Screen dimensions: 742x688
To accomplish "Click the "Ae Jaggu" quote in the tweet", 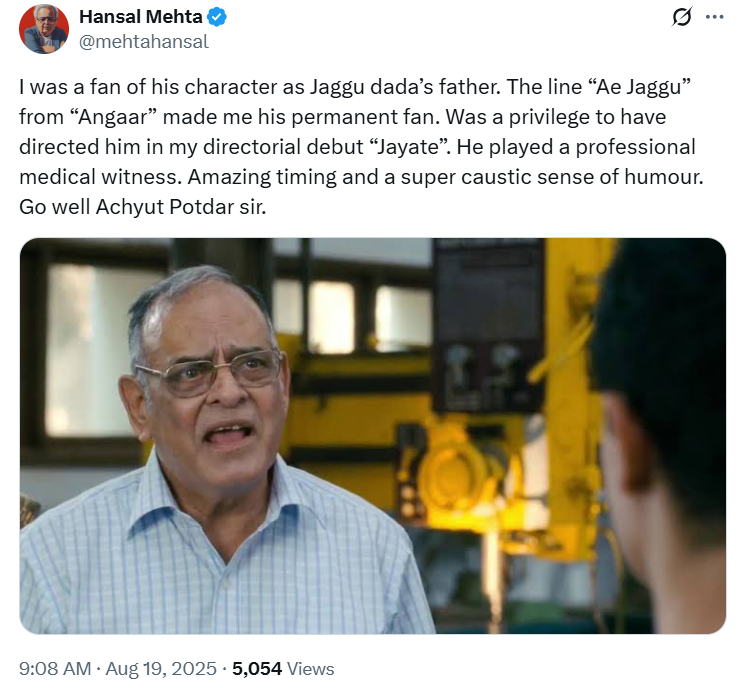I will (x=634, y=87).
